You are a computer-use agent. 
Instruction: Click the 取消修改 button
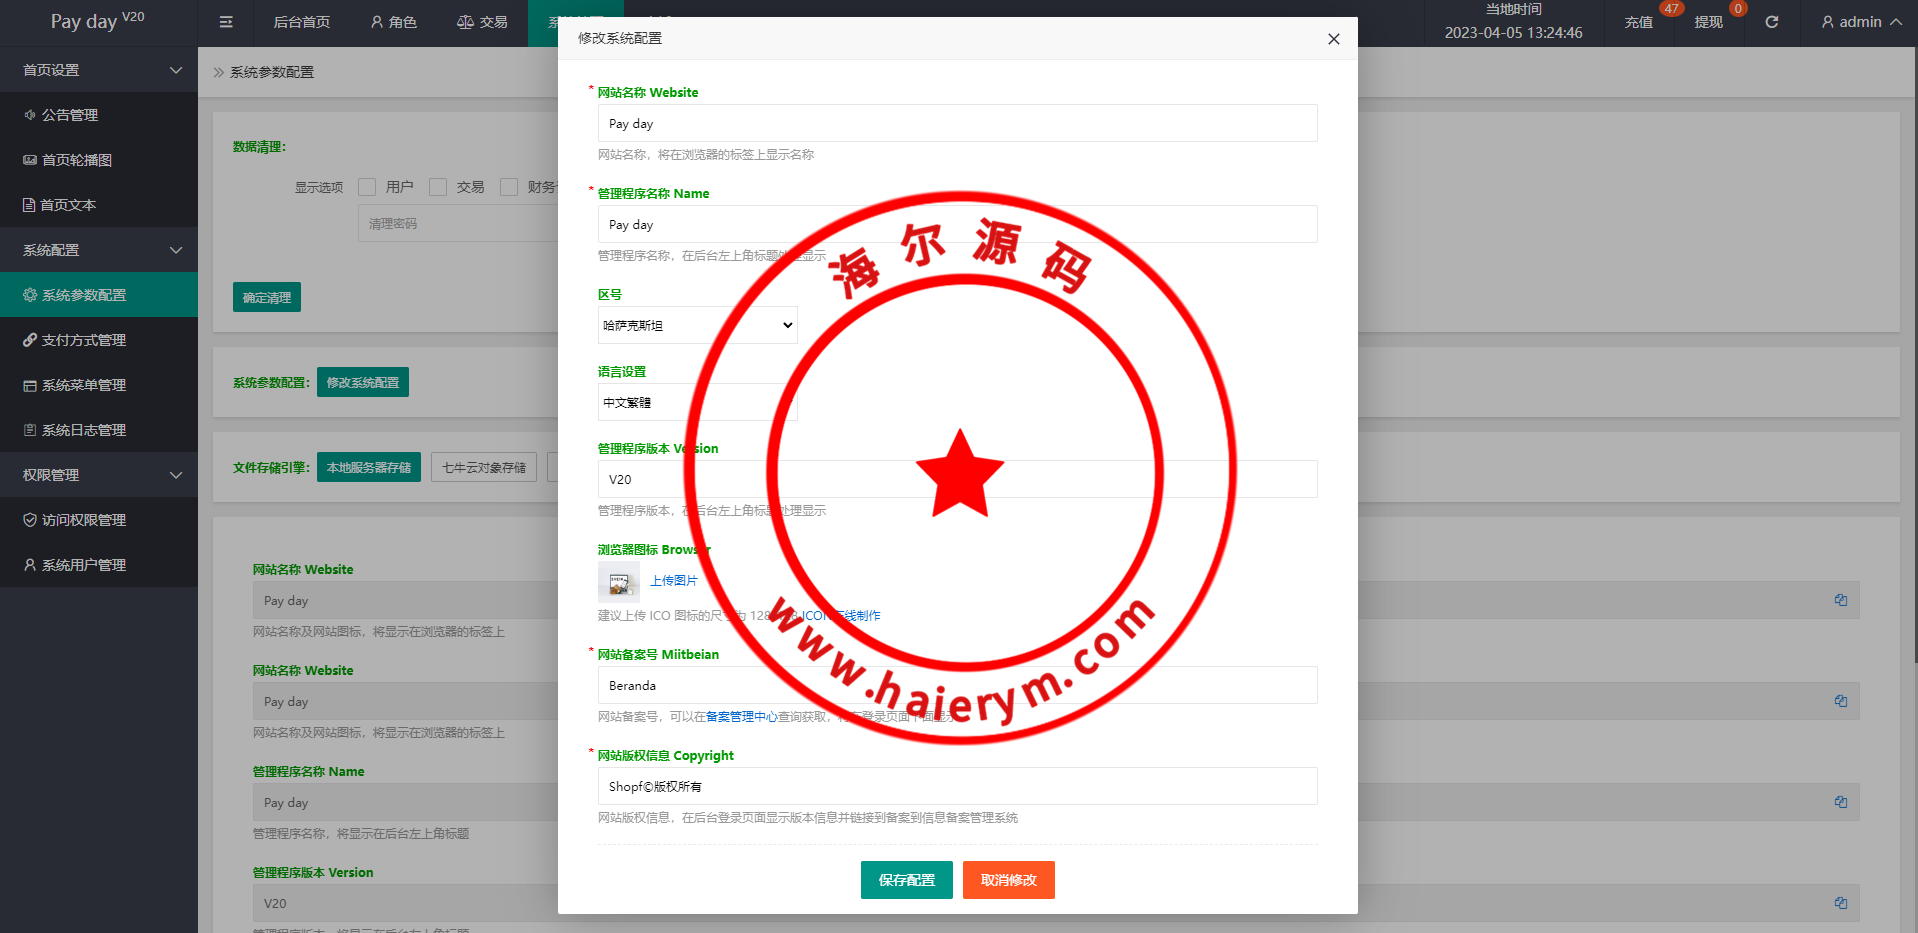pyautogui.click(x=1008, y=880)
